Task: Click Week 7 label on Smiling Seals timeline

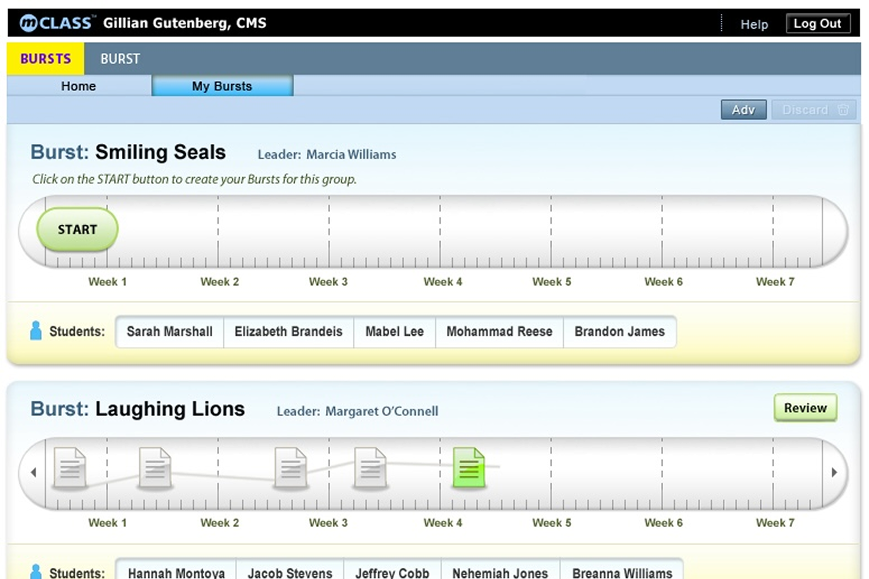Action: pyautogui.click(x=775, y=281)
